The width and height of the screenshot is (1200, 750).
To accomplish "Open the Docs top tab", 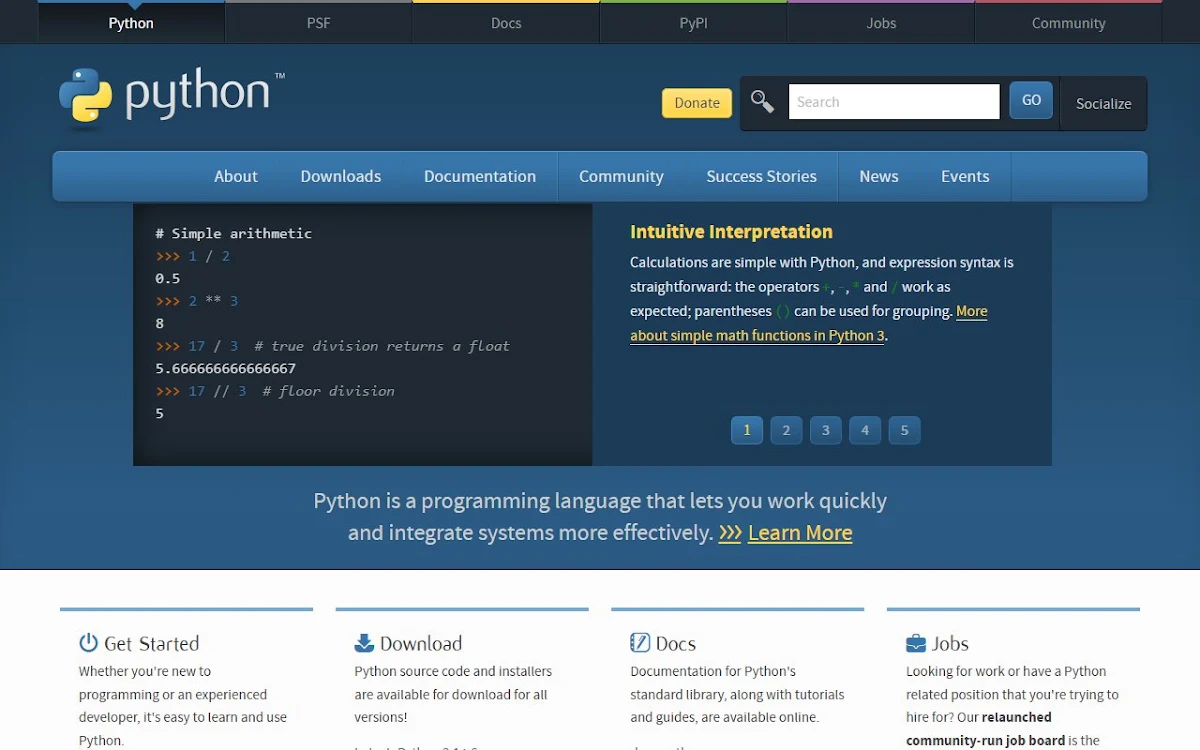I will (506, 23).
